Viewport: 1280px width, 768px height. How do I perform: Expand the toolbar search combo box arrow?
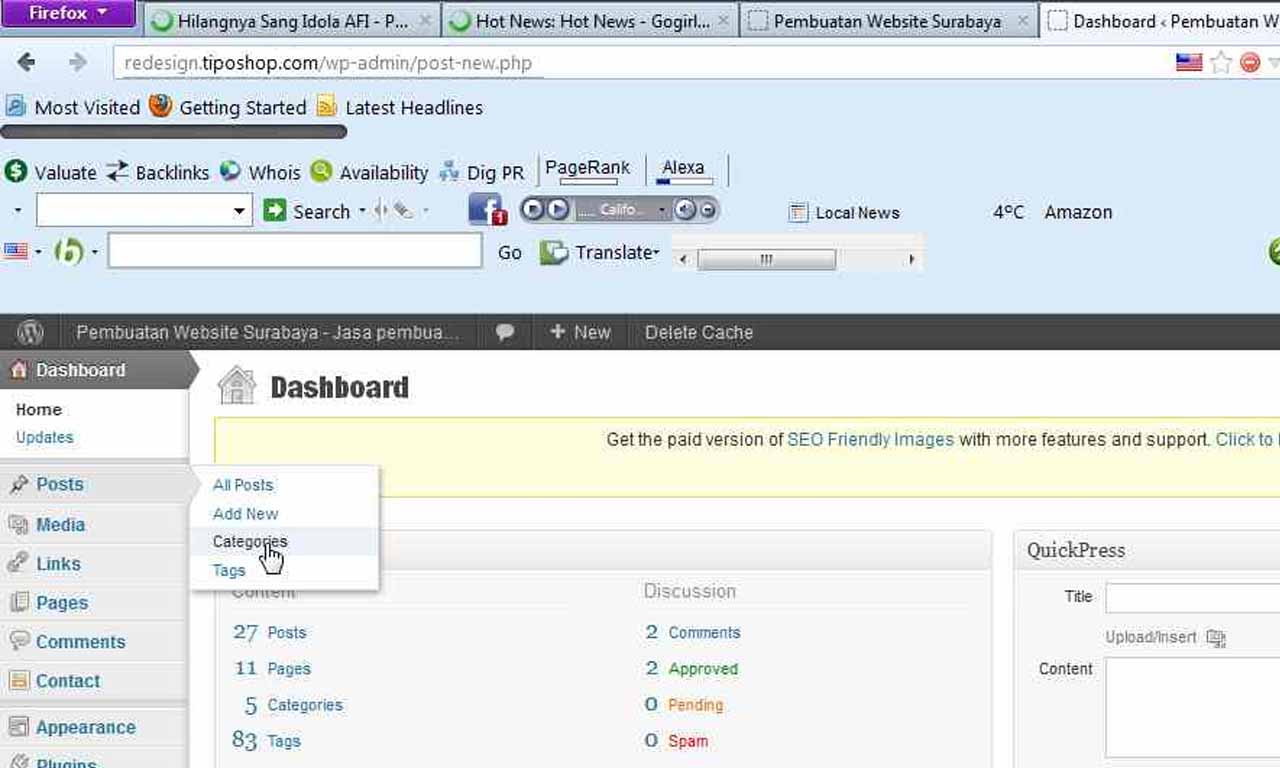pos(239,211)
